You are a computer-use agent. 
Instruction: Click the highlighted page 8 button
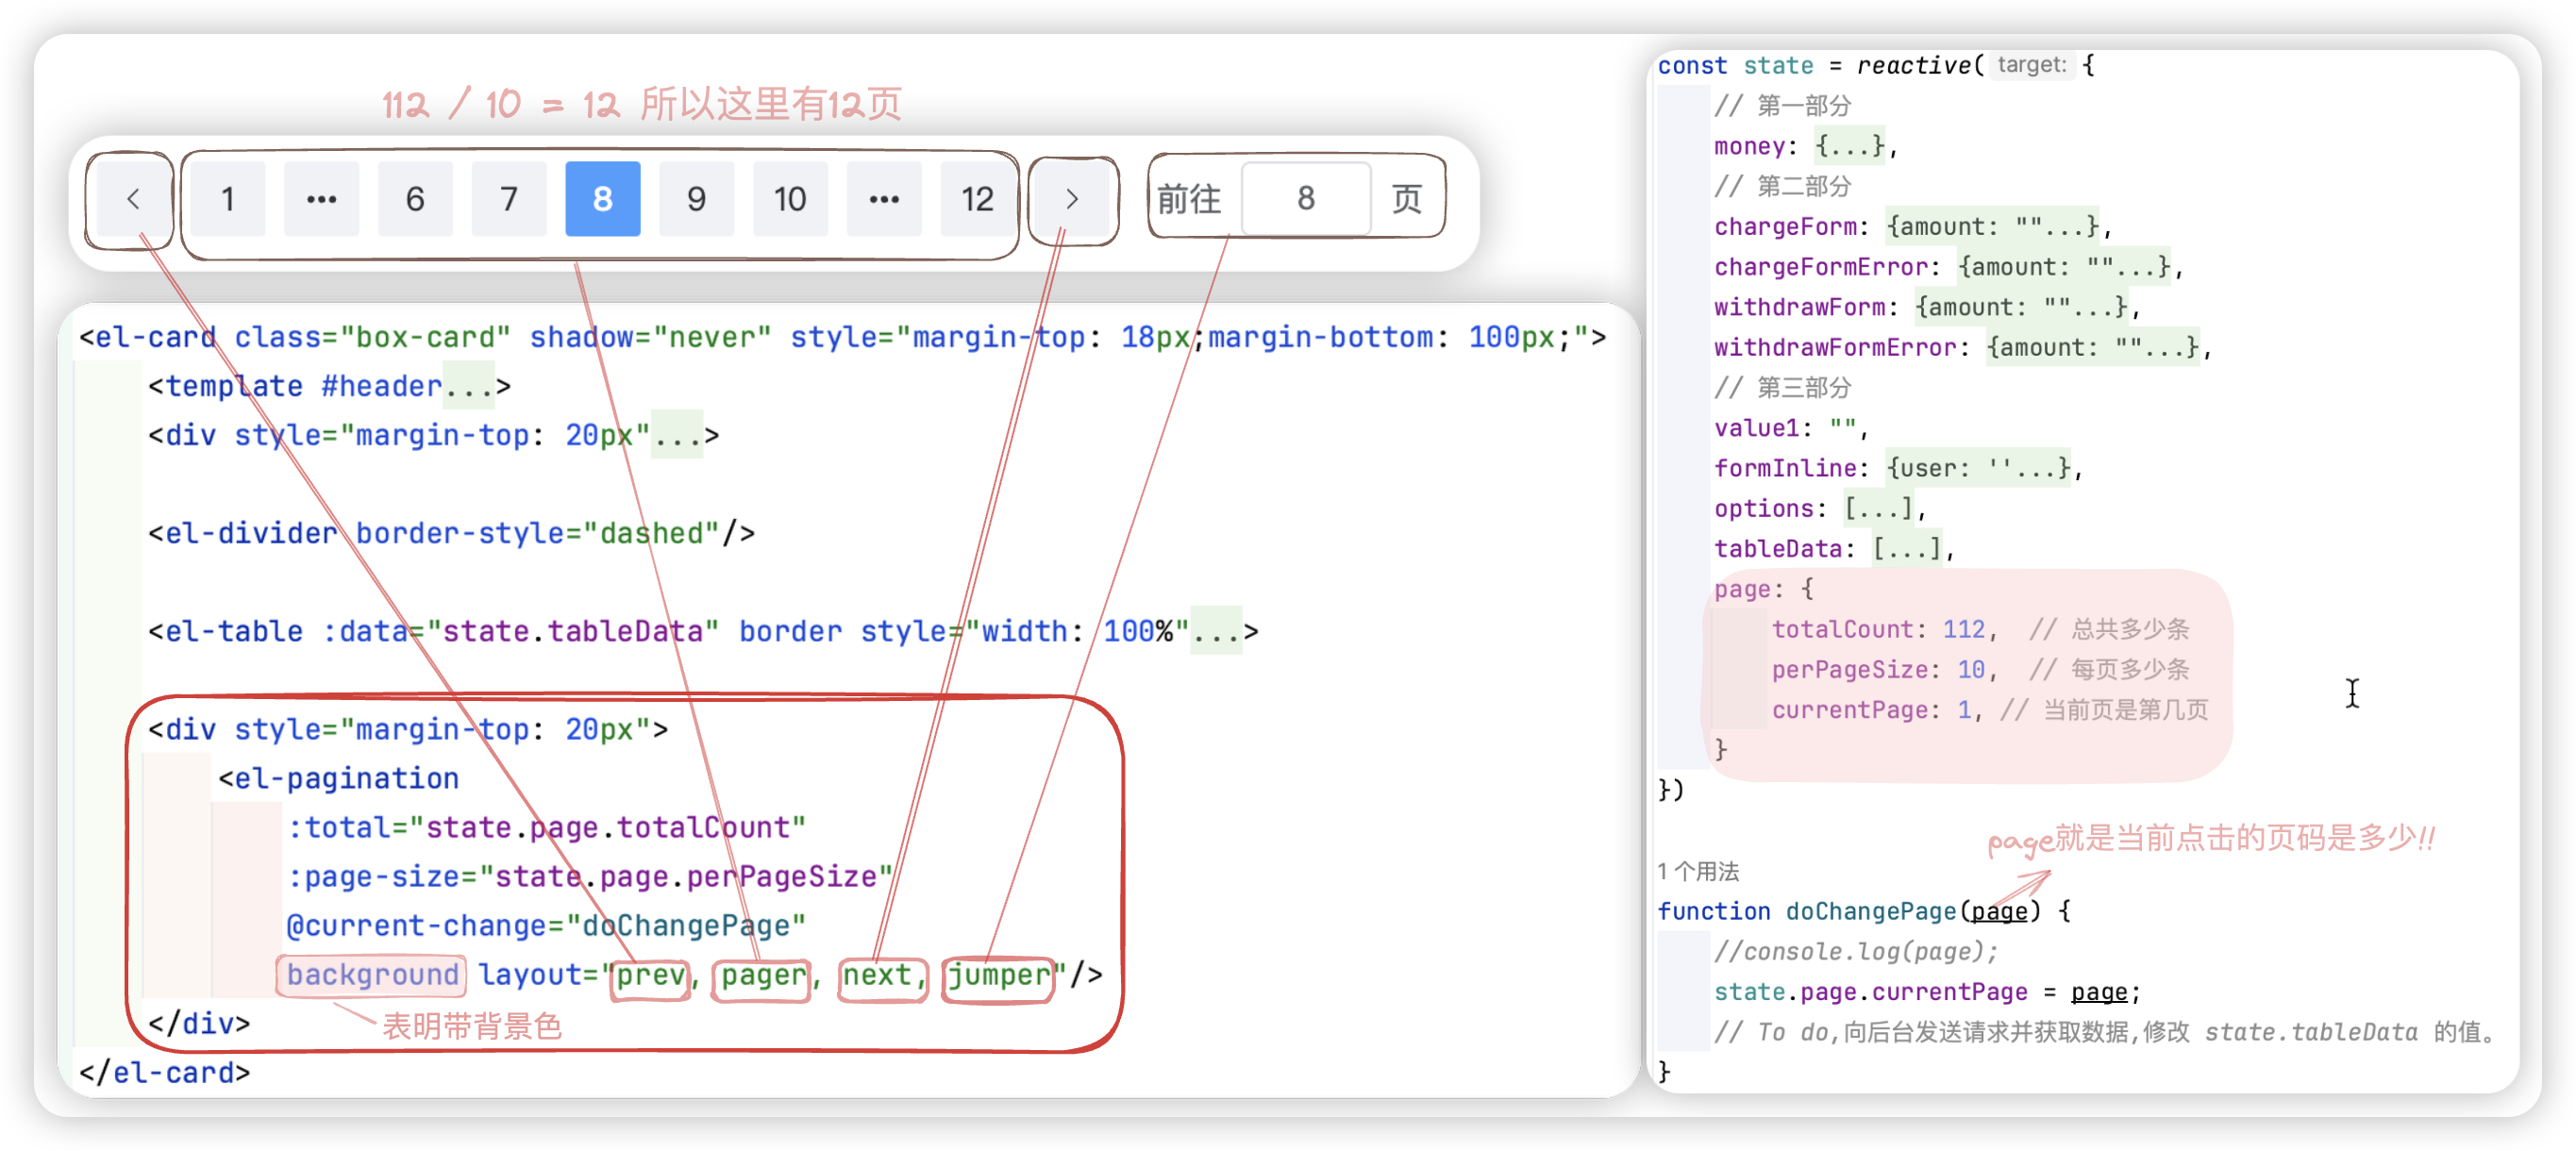click(x=602, y=199)
